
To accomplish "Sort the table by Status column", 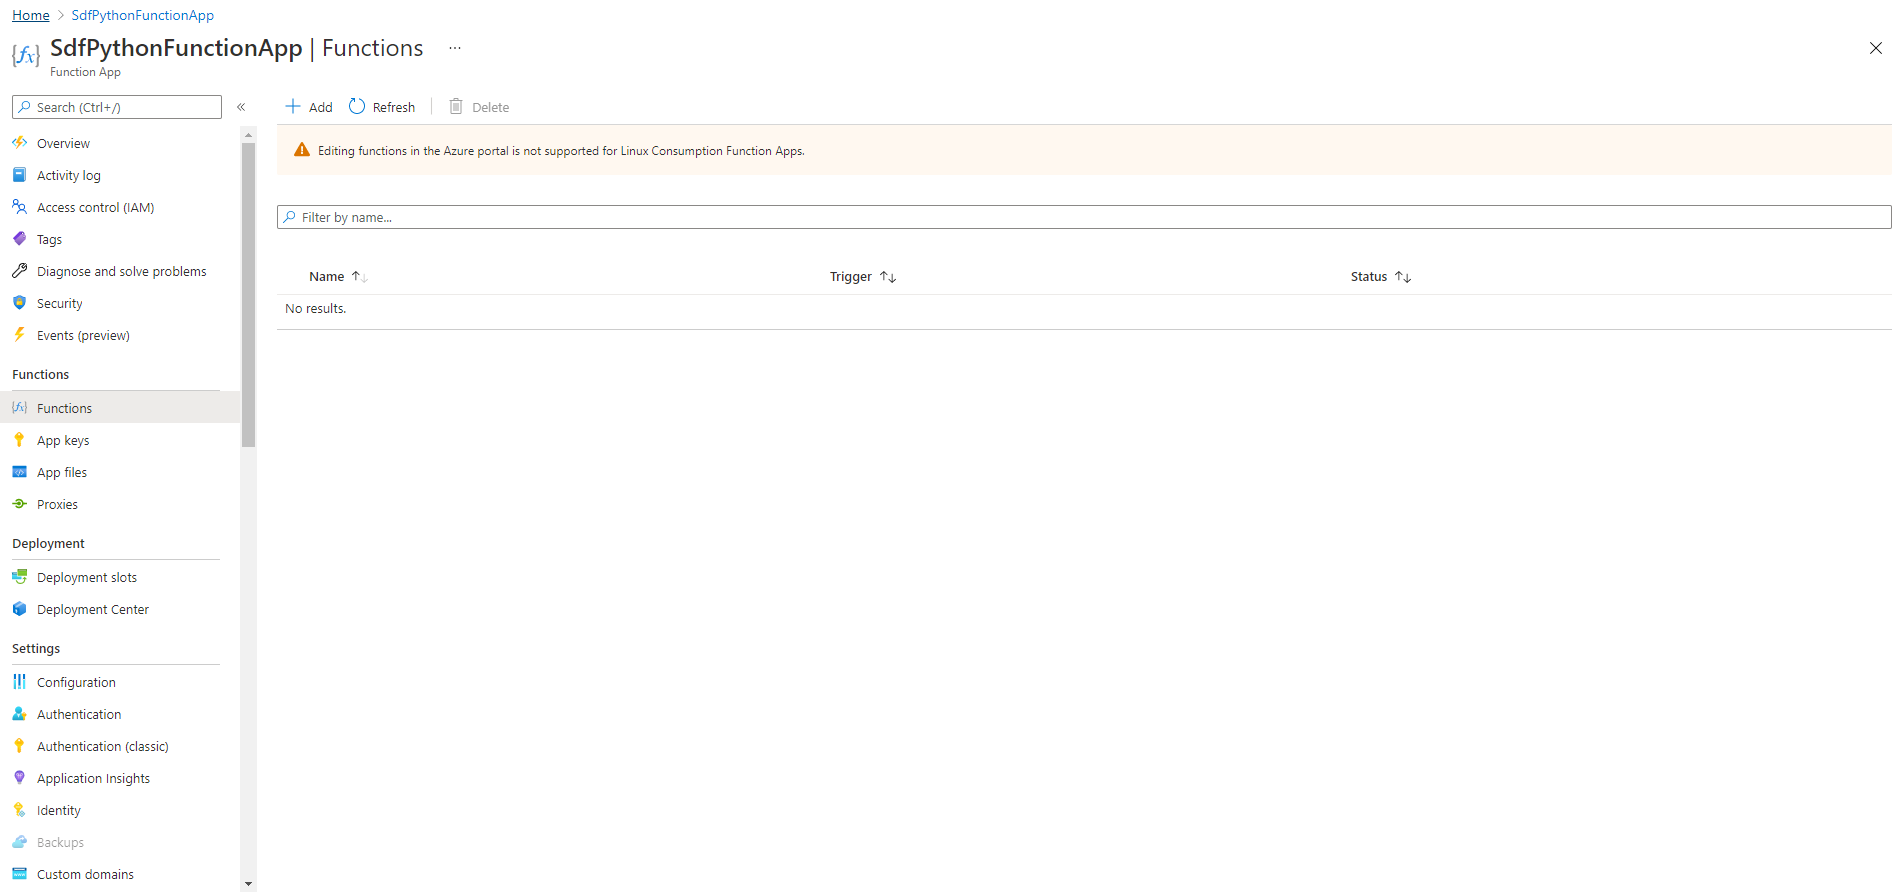I will point(1381,277).
